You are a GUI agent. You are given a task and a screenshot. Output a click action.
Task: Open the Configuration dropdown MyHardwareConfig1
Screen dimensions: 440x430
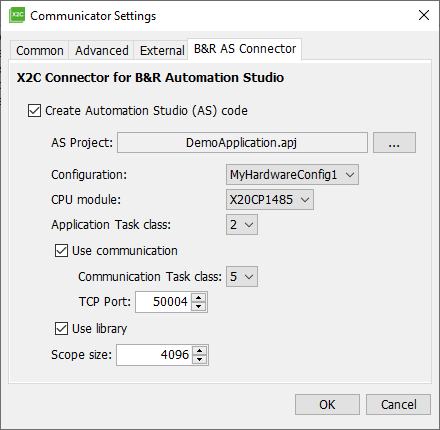(292, 174)
